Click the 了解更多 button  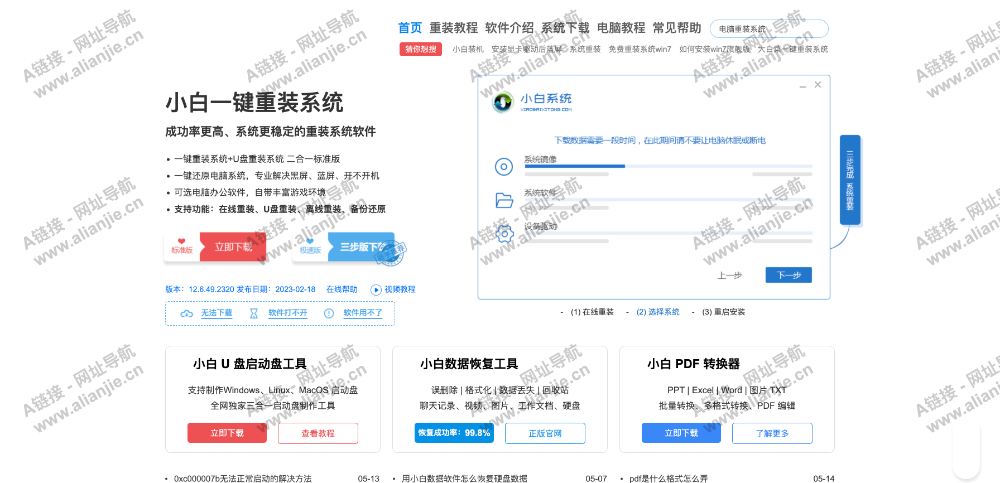[x=772, y=433]
